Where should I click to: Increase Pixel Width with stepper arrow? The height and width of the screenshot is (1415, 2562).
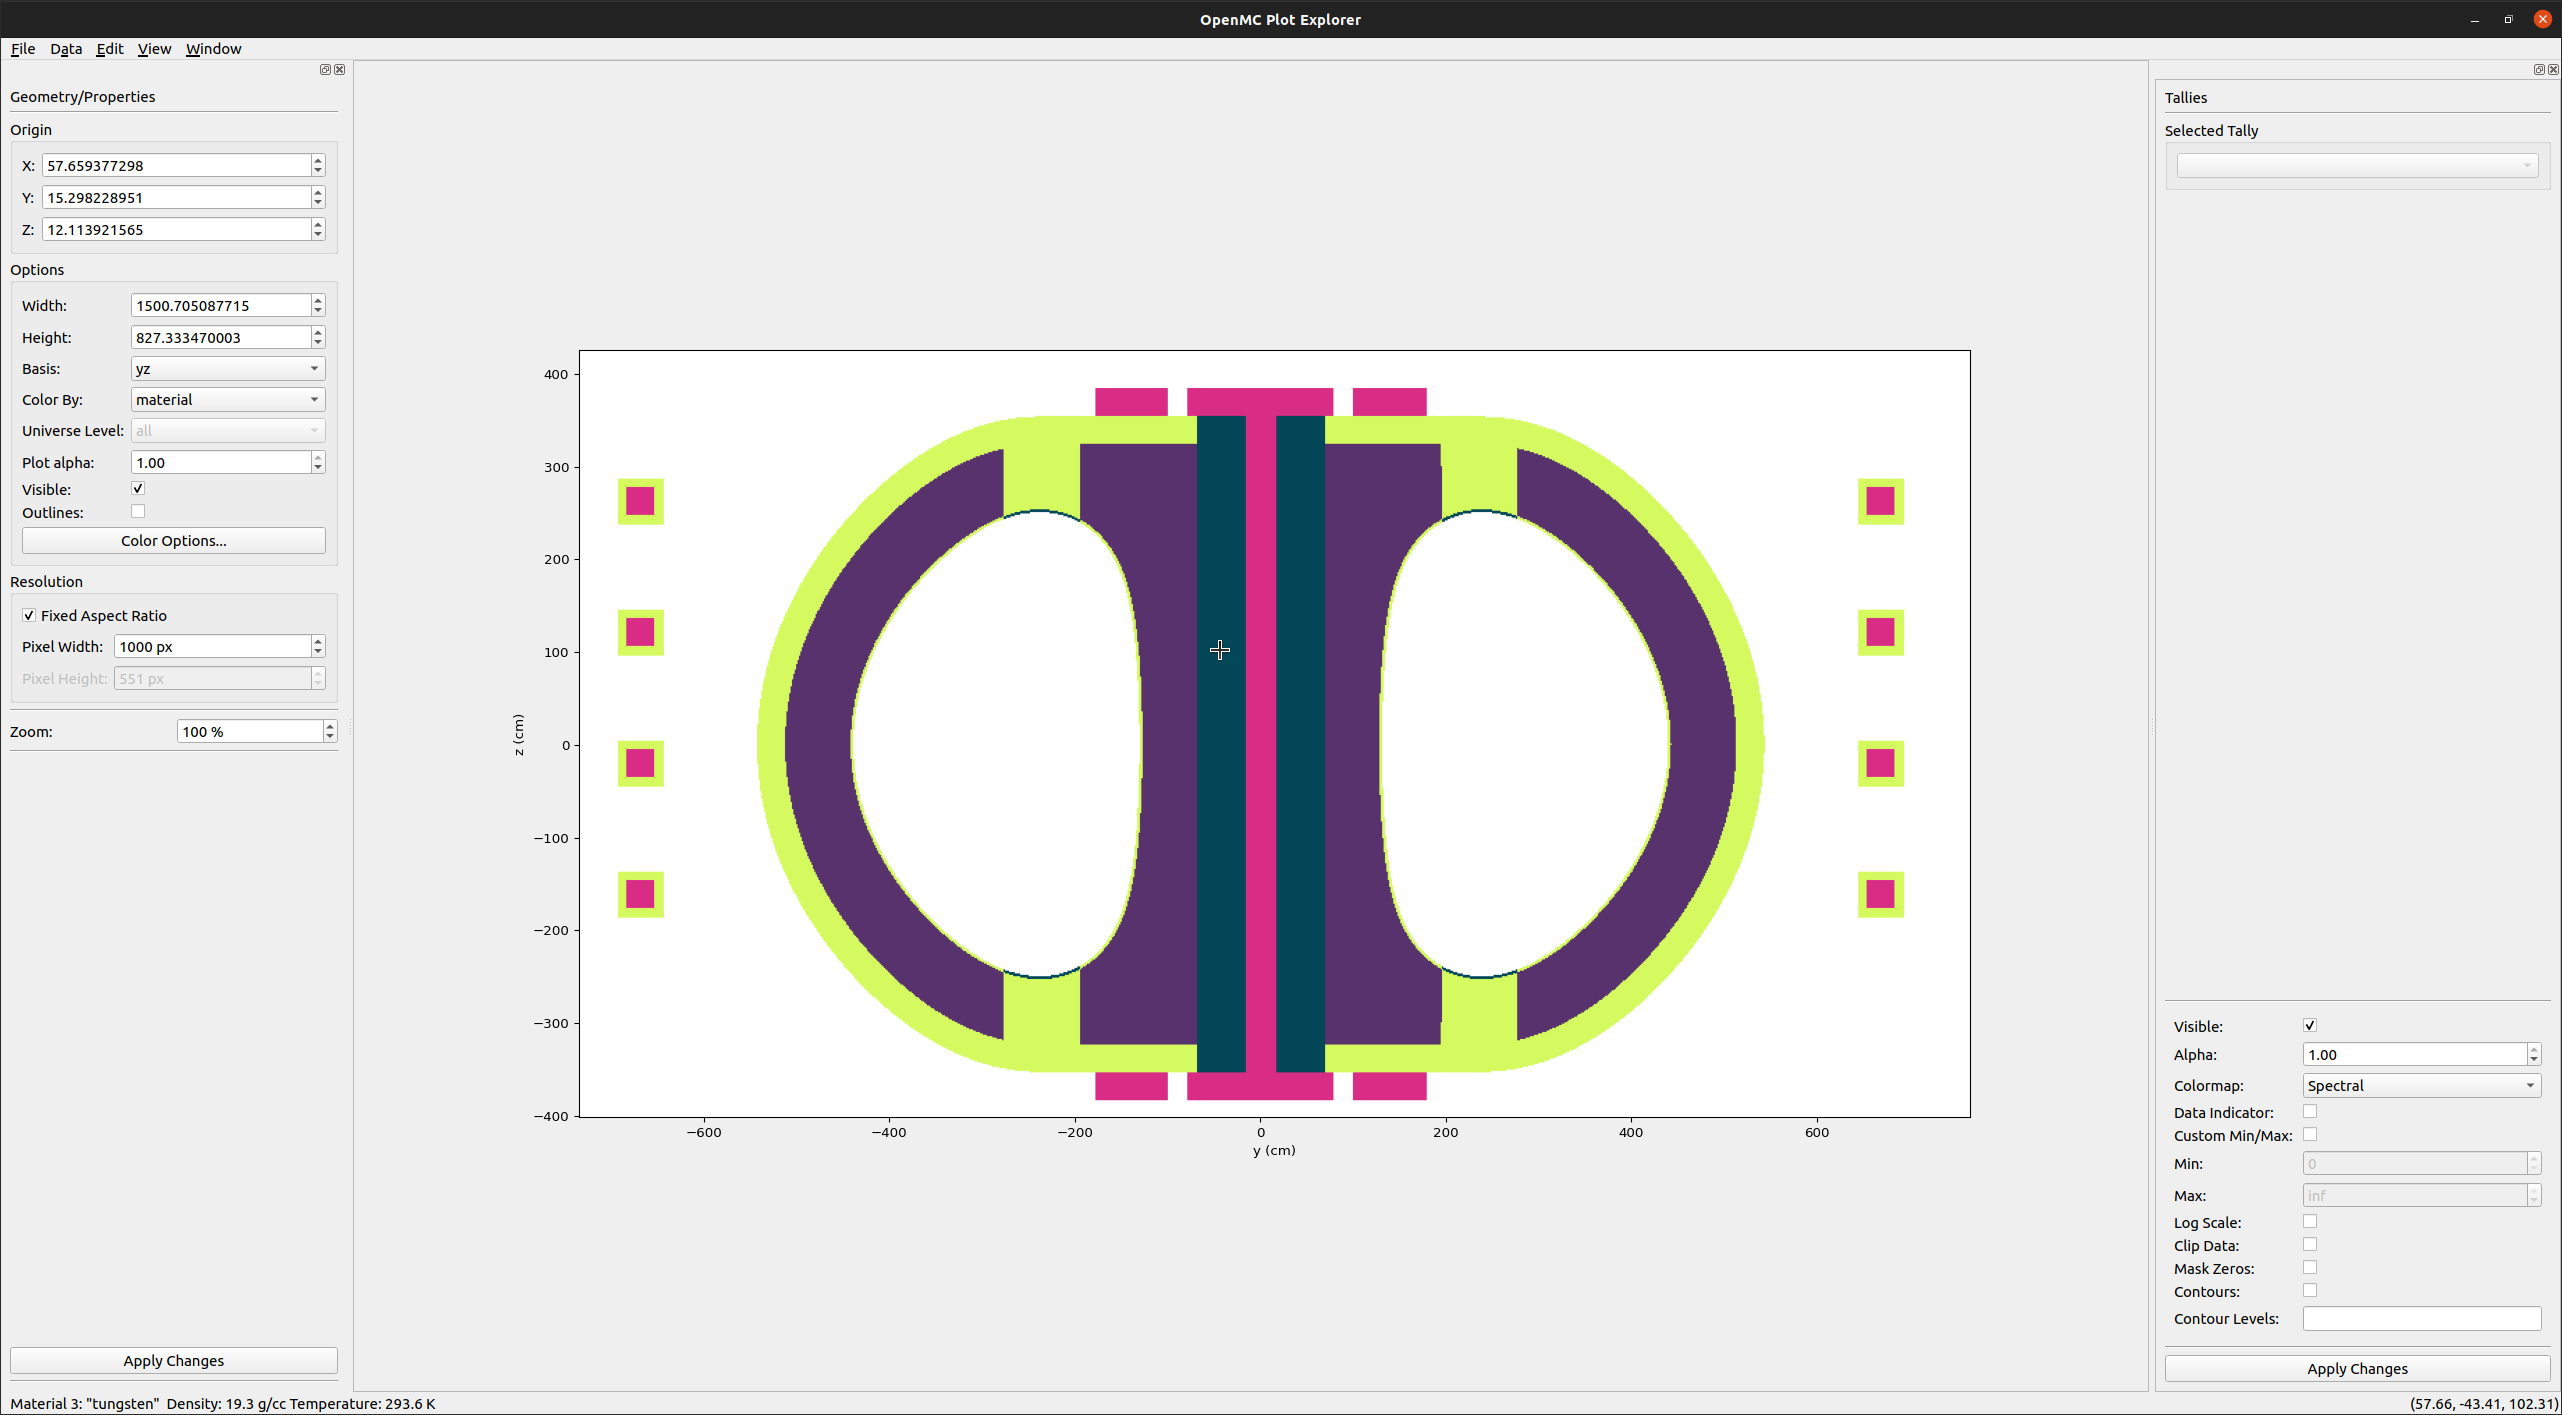(x=318, y=641)
